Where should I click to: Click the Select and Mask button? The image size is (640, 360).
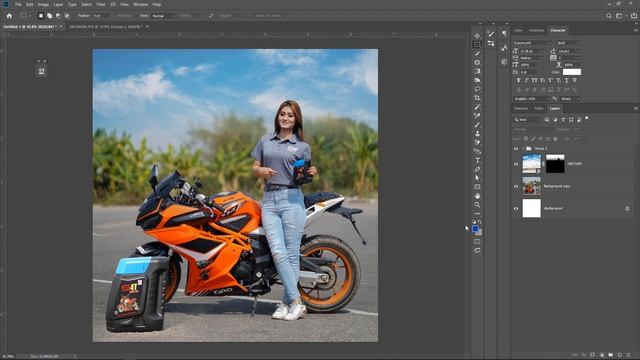click(x=269, y=16)
